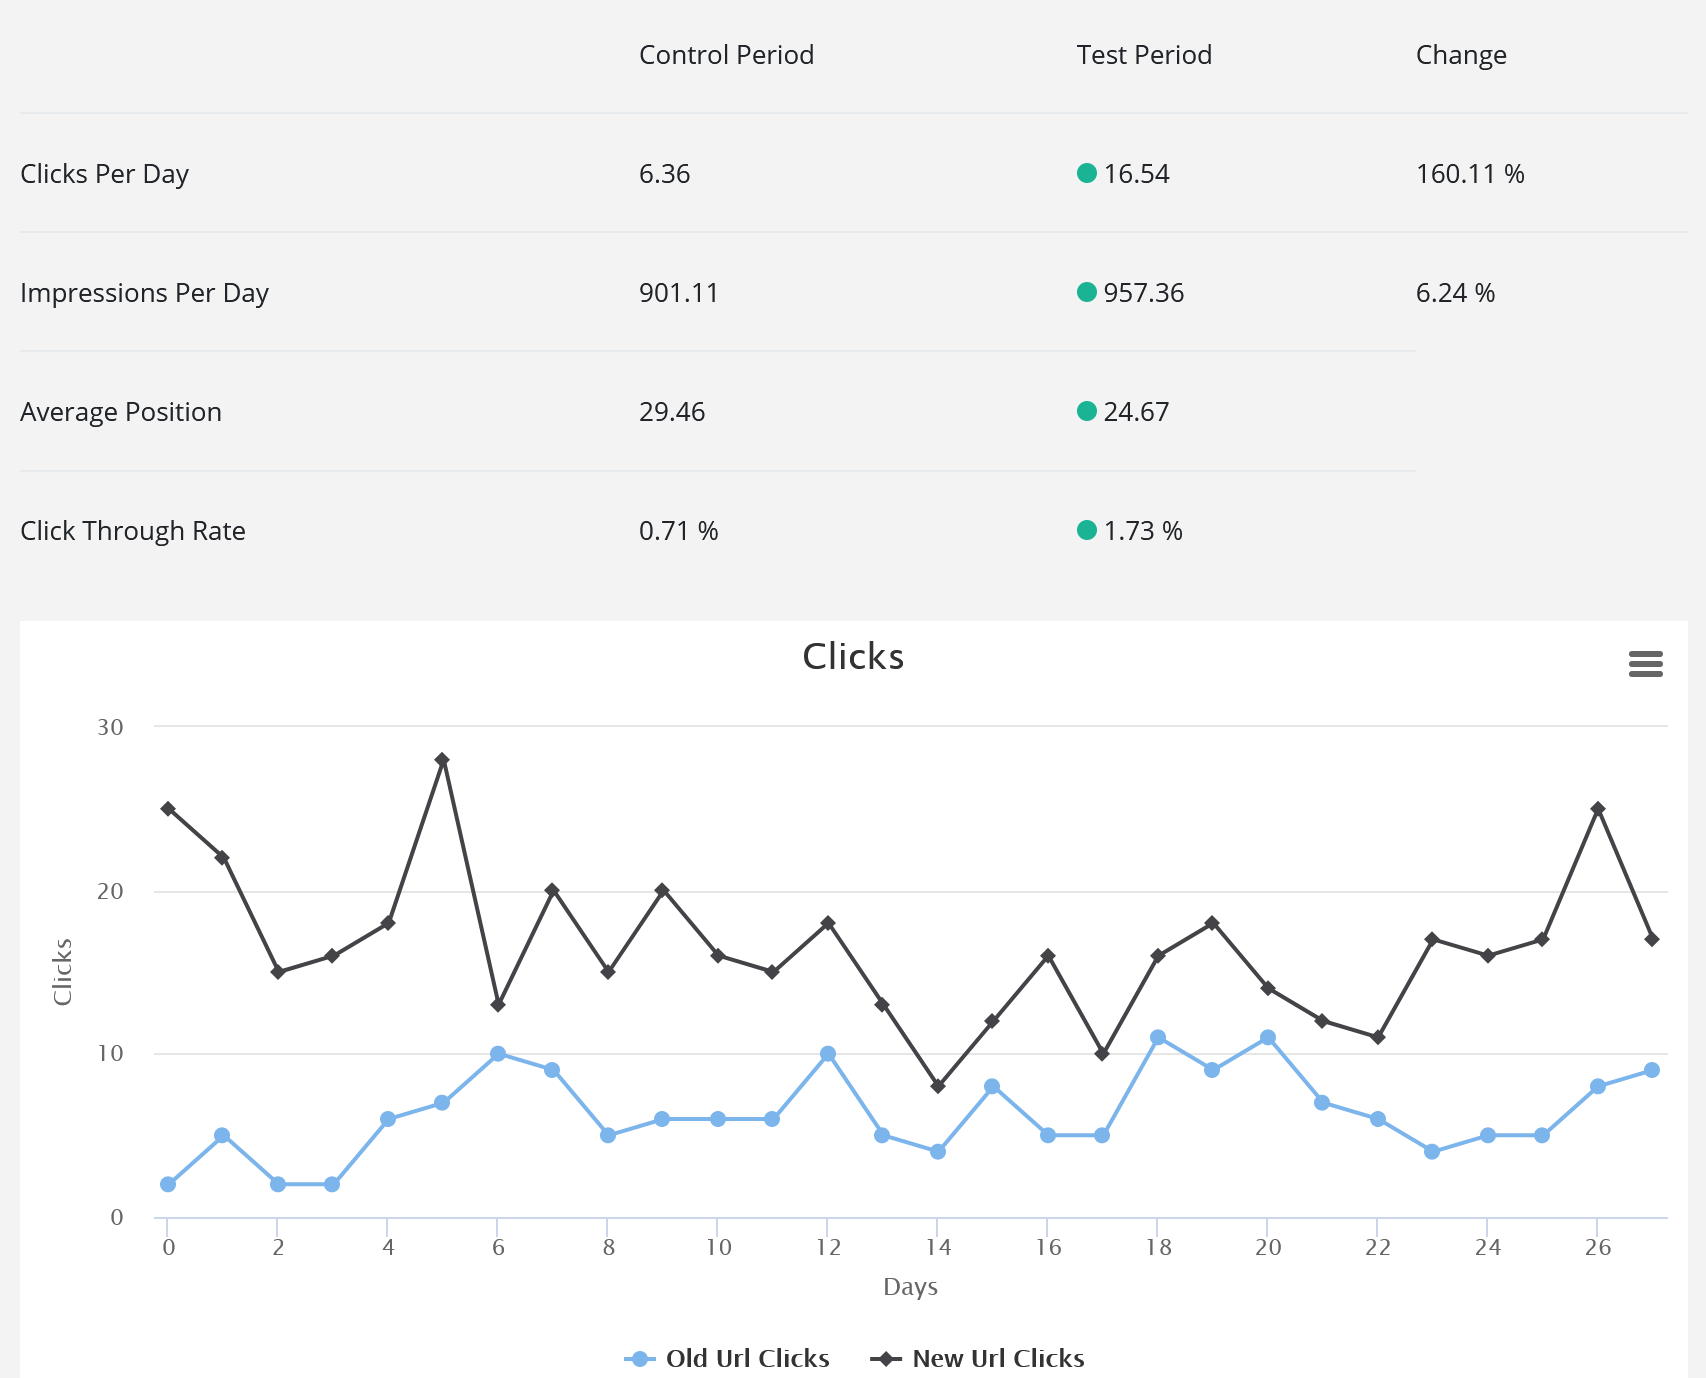Click green status dot beside 957.36
Viewport: 1706px width, 1378px height.
point(1087,292)
